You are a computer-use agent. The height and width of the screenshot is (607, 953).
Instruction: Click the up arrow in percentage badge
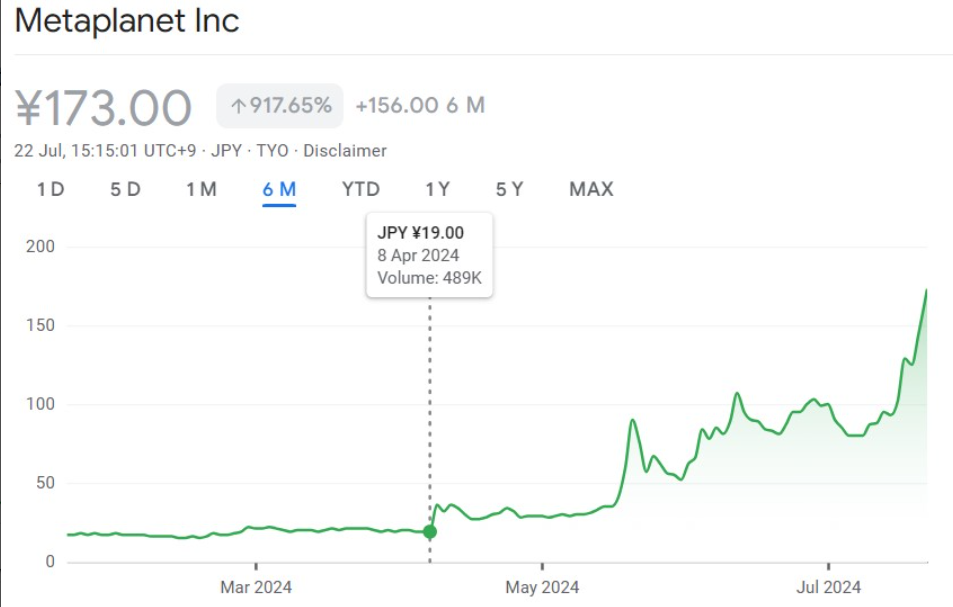(x=238, y=106)
